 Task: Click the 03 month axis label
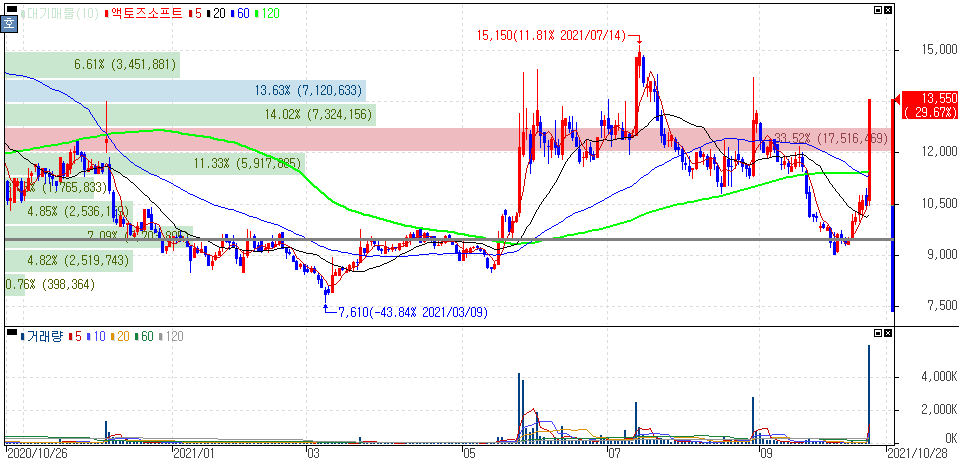(x=313, y=453)
